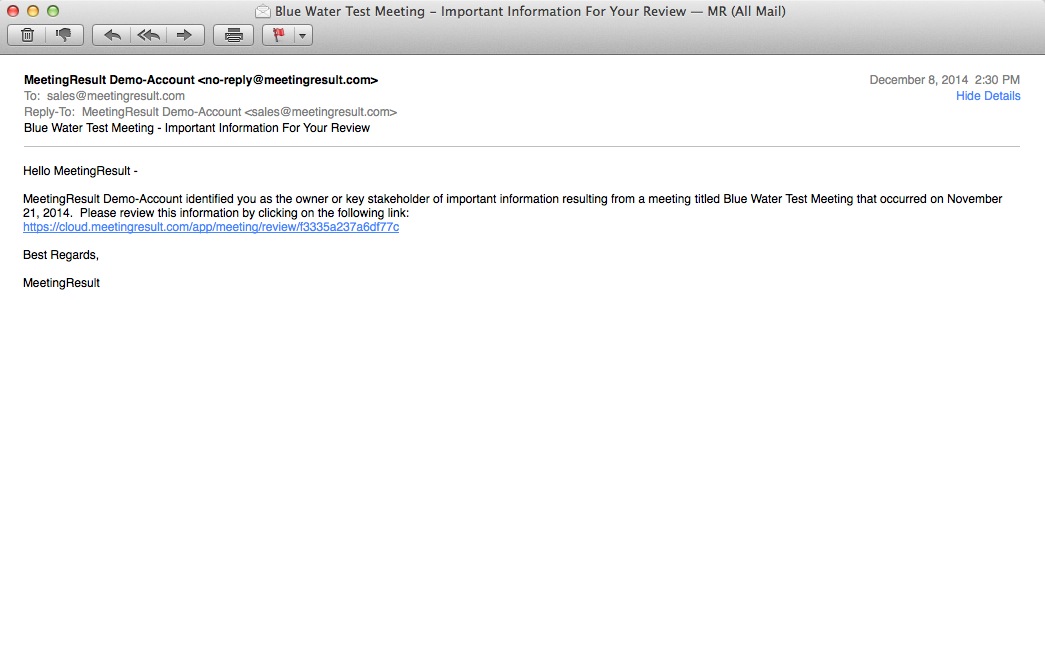
Task: Click the Hide Details link
Action: point(988,96)
